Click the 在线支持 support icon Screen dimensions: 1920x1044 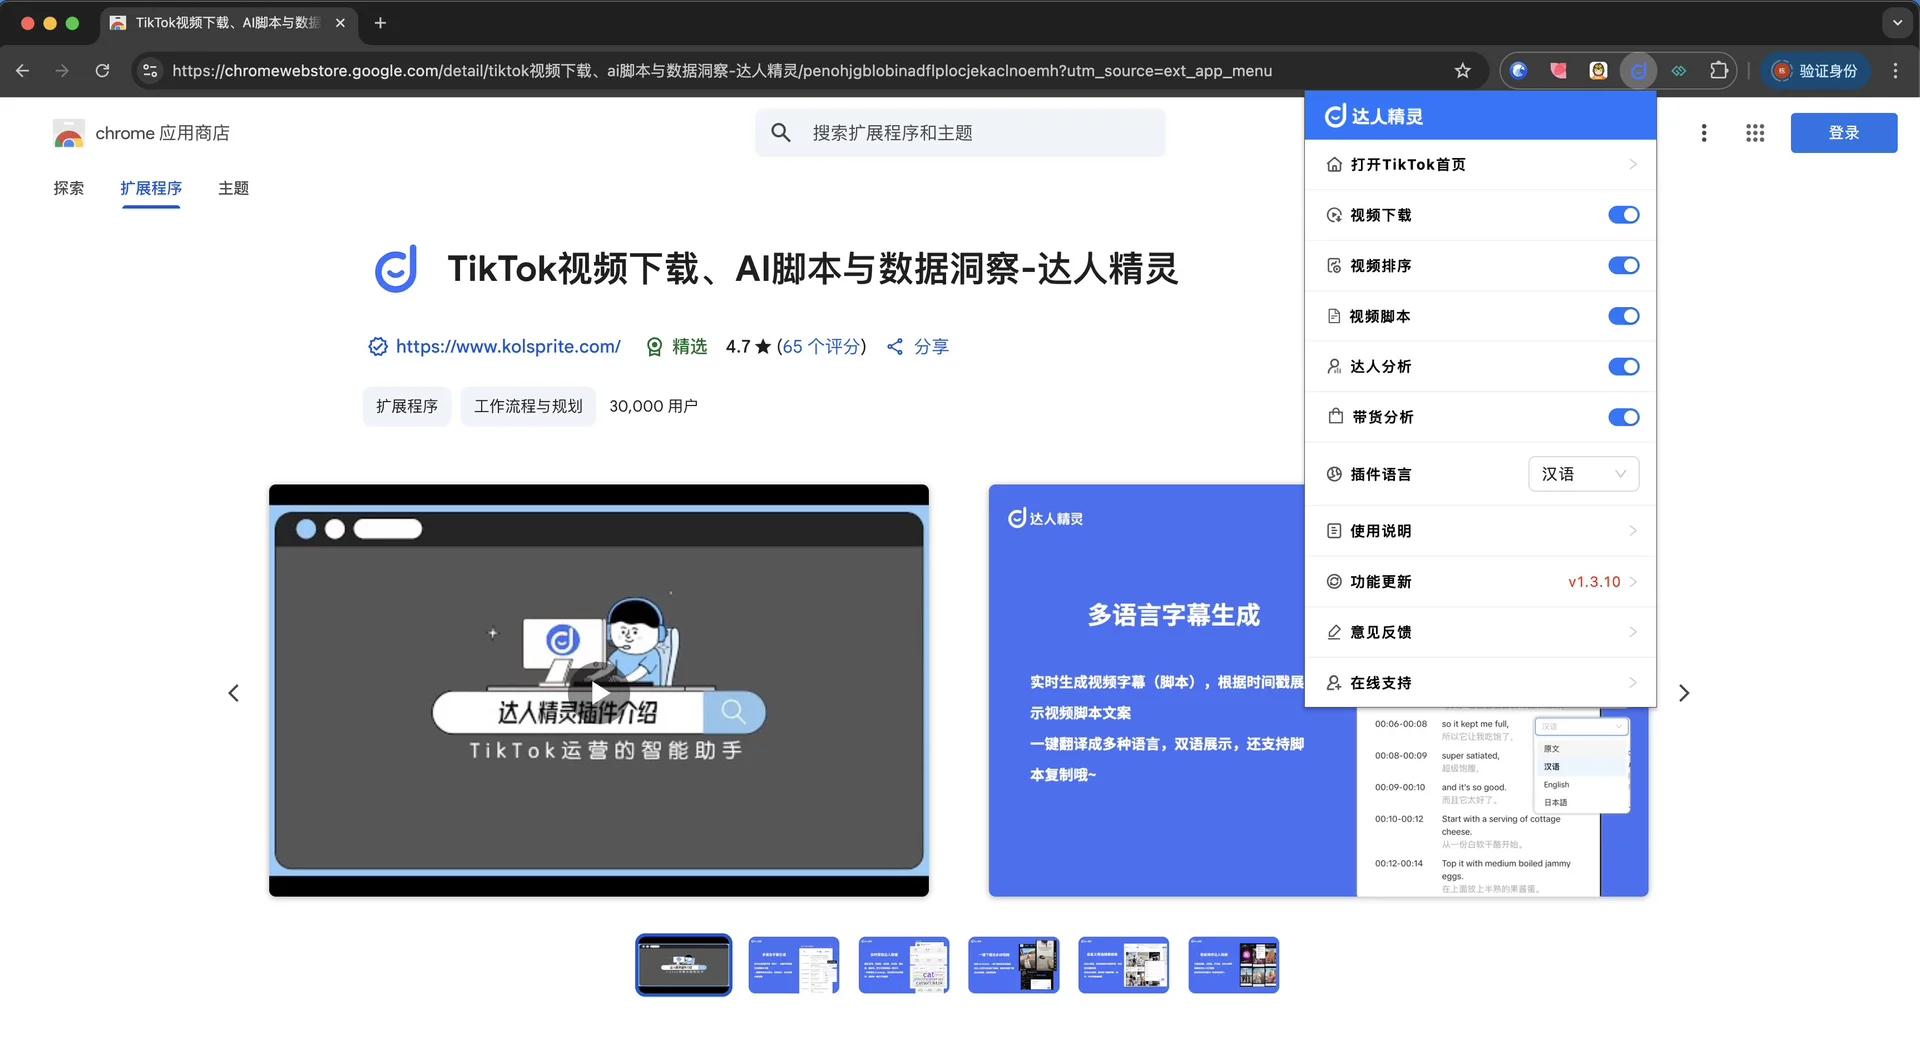point(1334,682)
